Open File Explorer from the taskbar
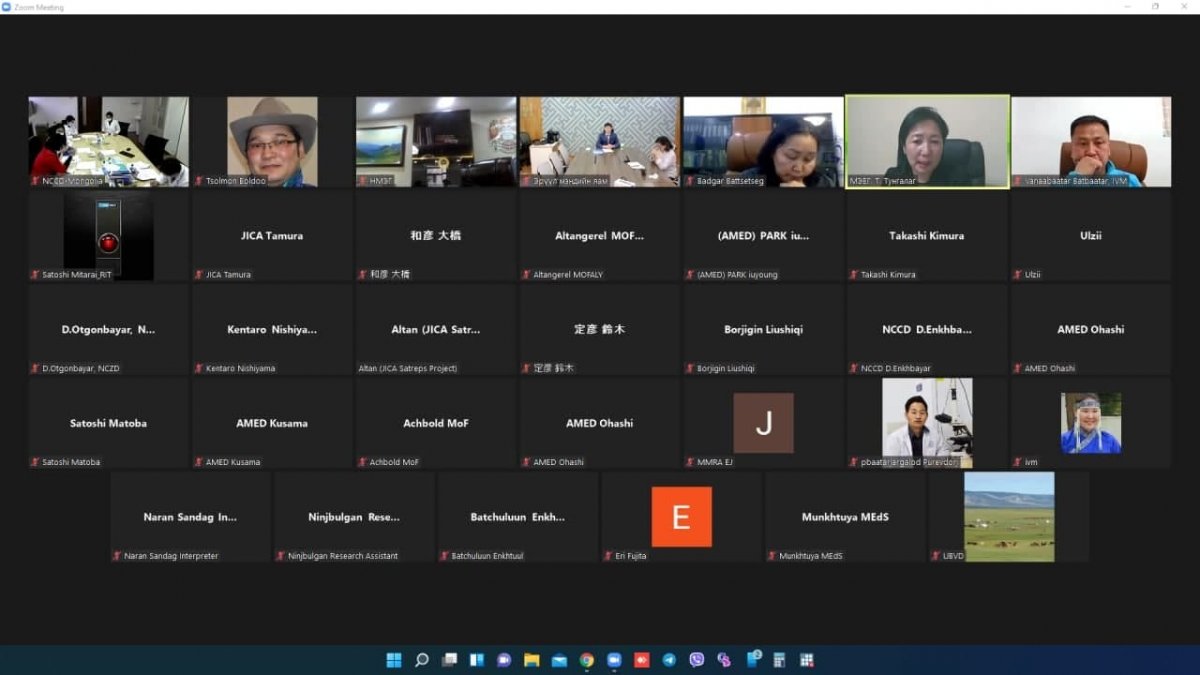This screenshot has width=1200, height=675. pos(532,660)
